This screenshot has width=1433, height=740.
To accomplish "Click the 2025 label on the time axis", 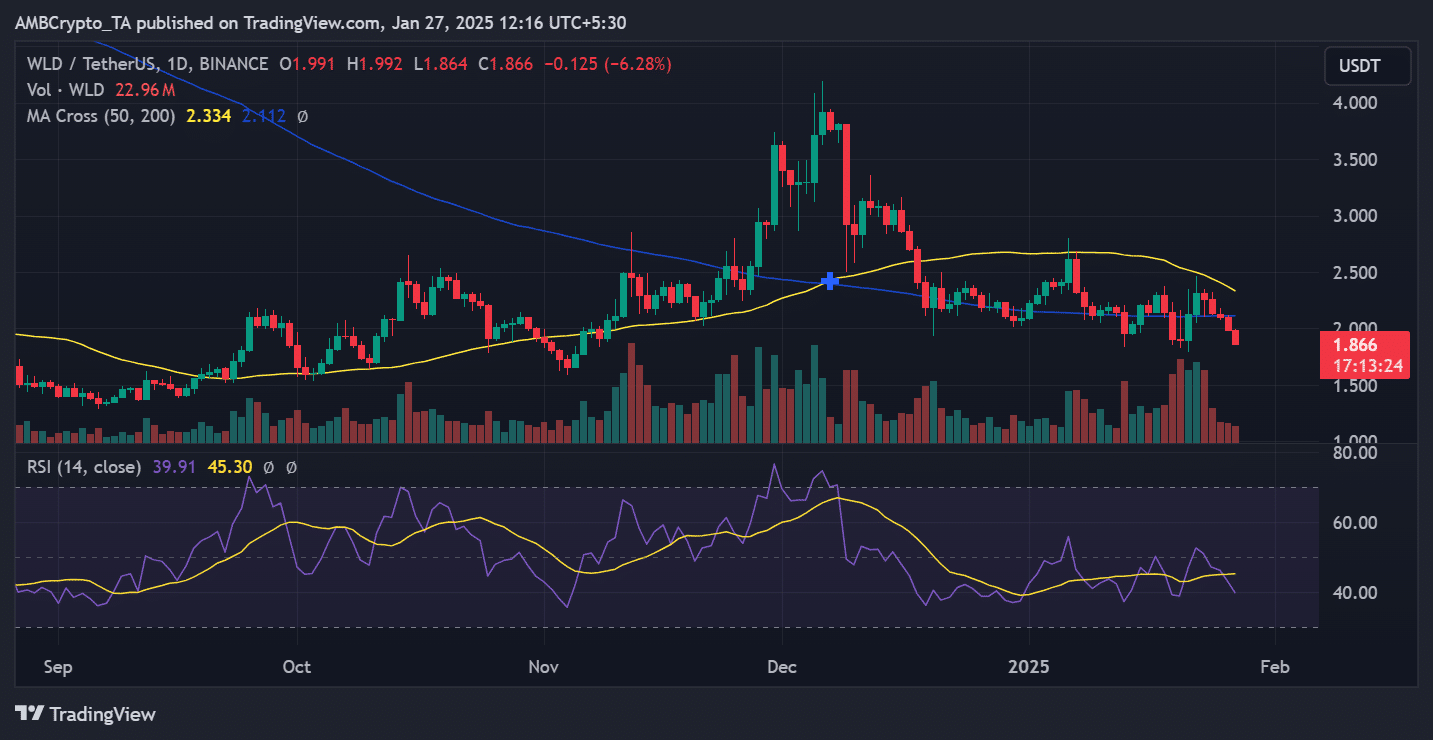I will [1030, 666].
